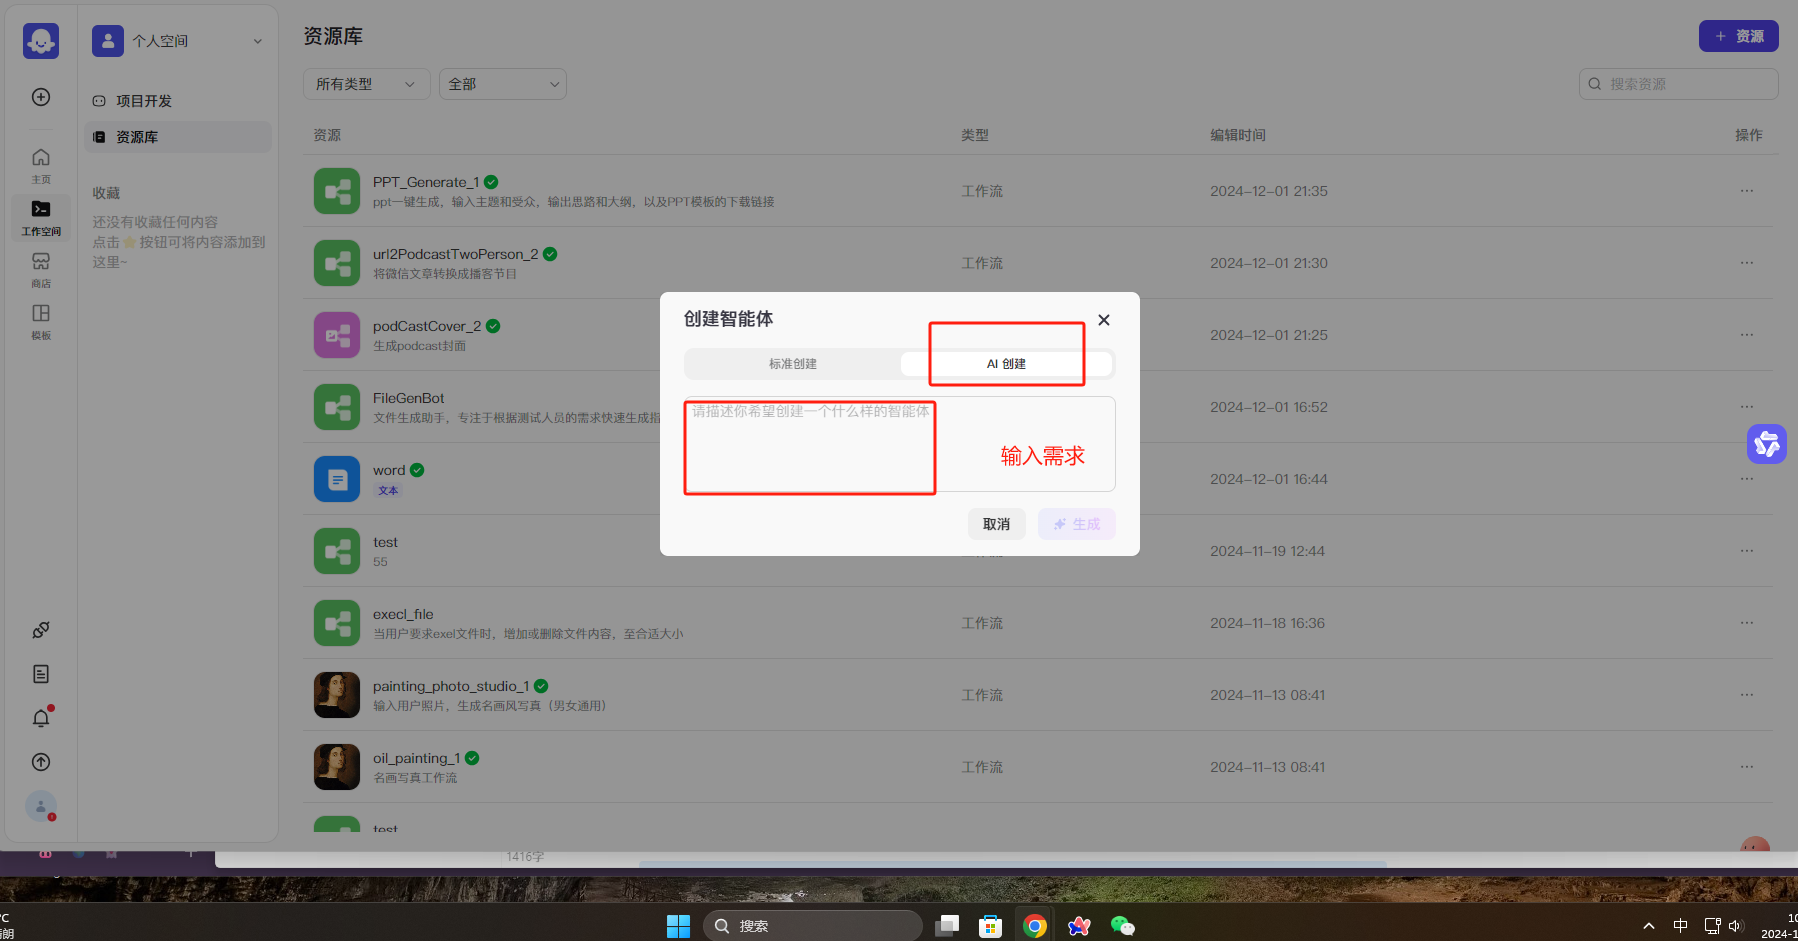The width and height of the screenshot is (1798, 941).
Task: Click the plugin/API icon in lower sidebar
Action: [41, 630]
